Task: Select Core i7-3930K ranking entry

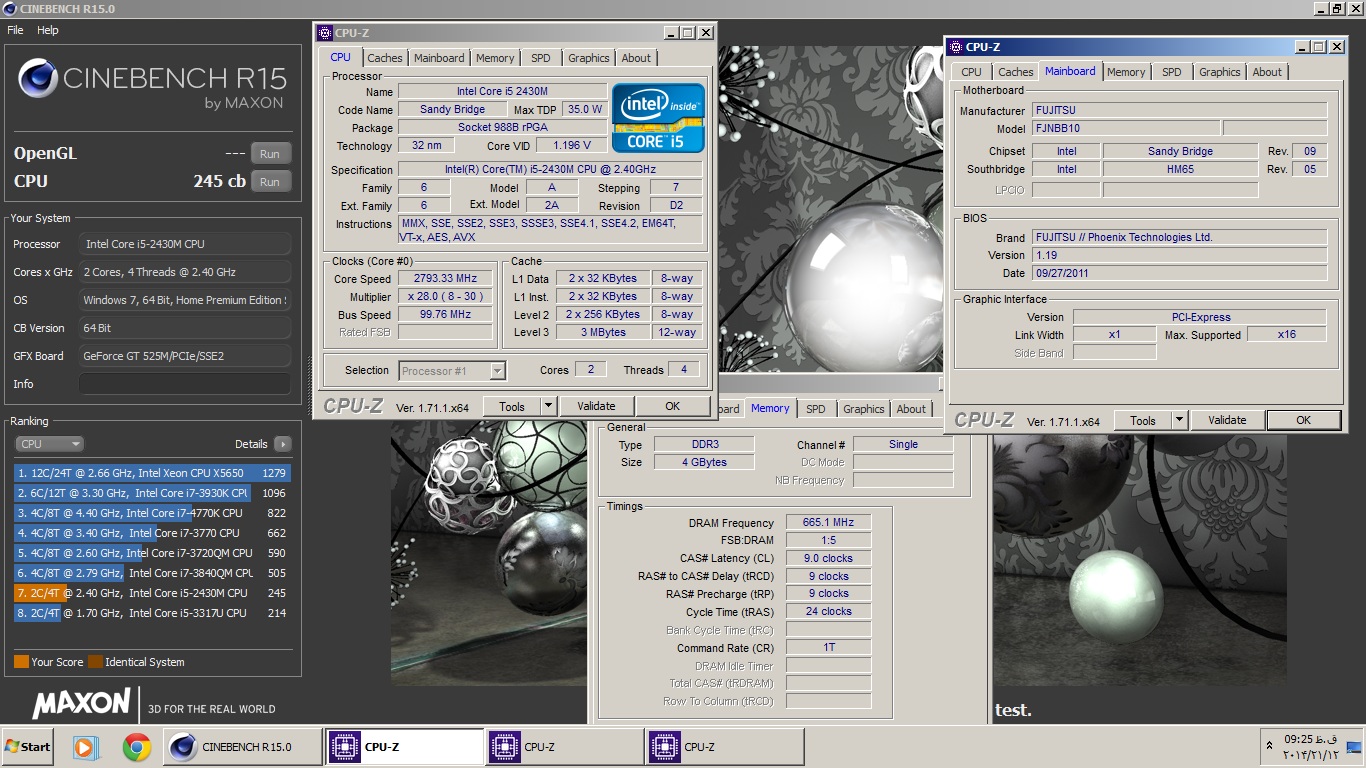Action: [x=151, y=493]
